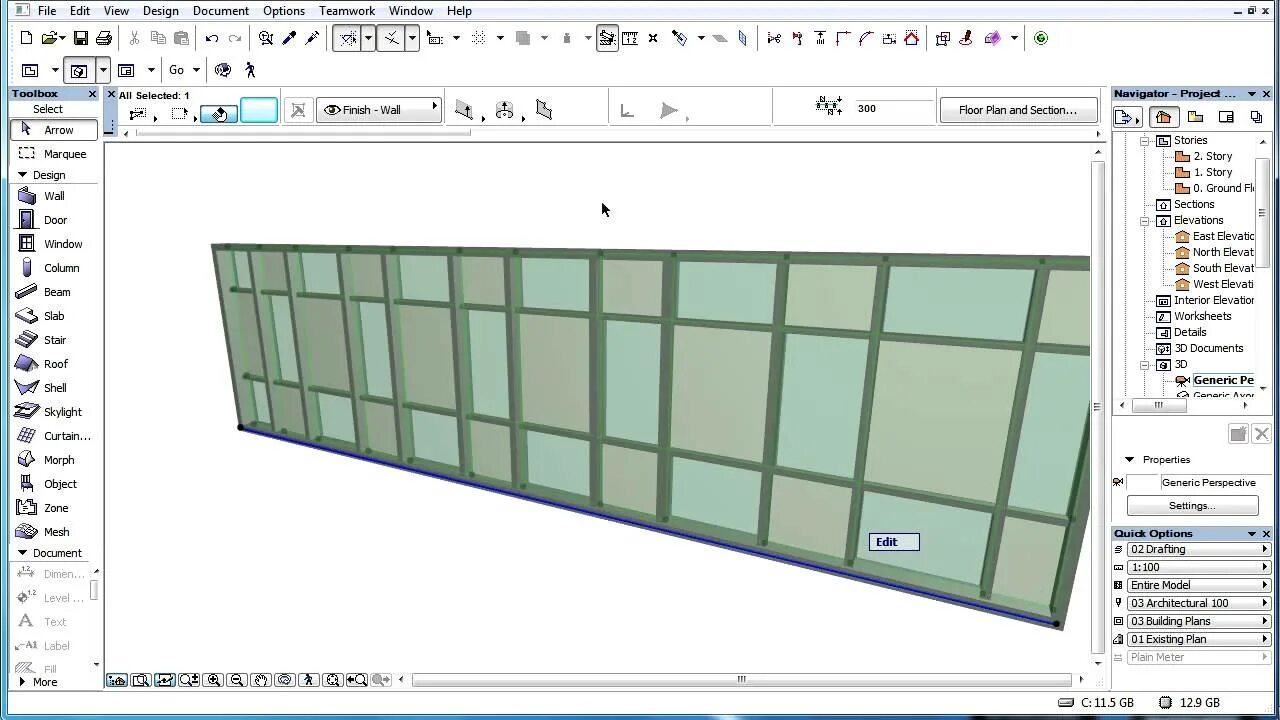Screen dimensions: 1280x720
Task: Select the Marquee tool
Action: [64, 154]
